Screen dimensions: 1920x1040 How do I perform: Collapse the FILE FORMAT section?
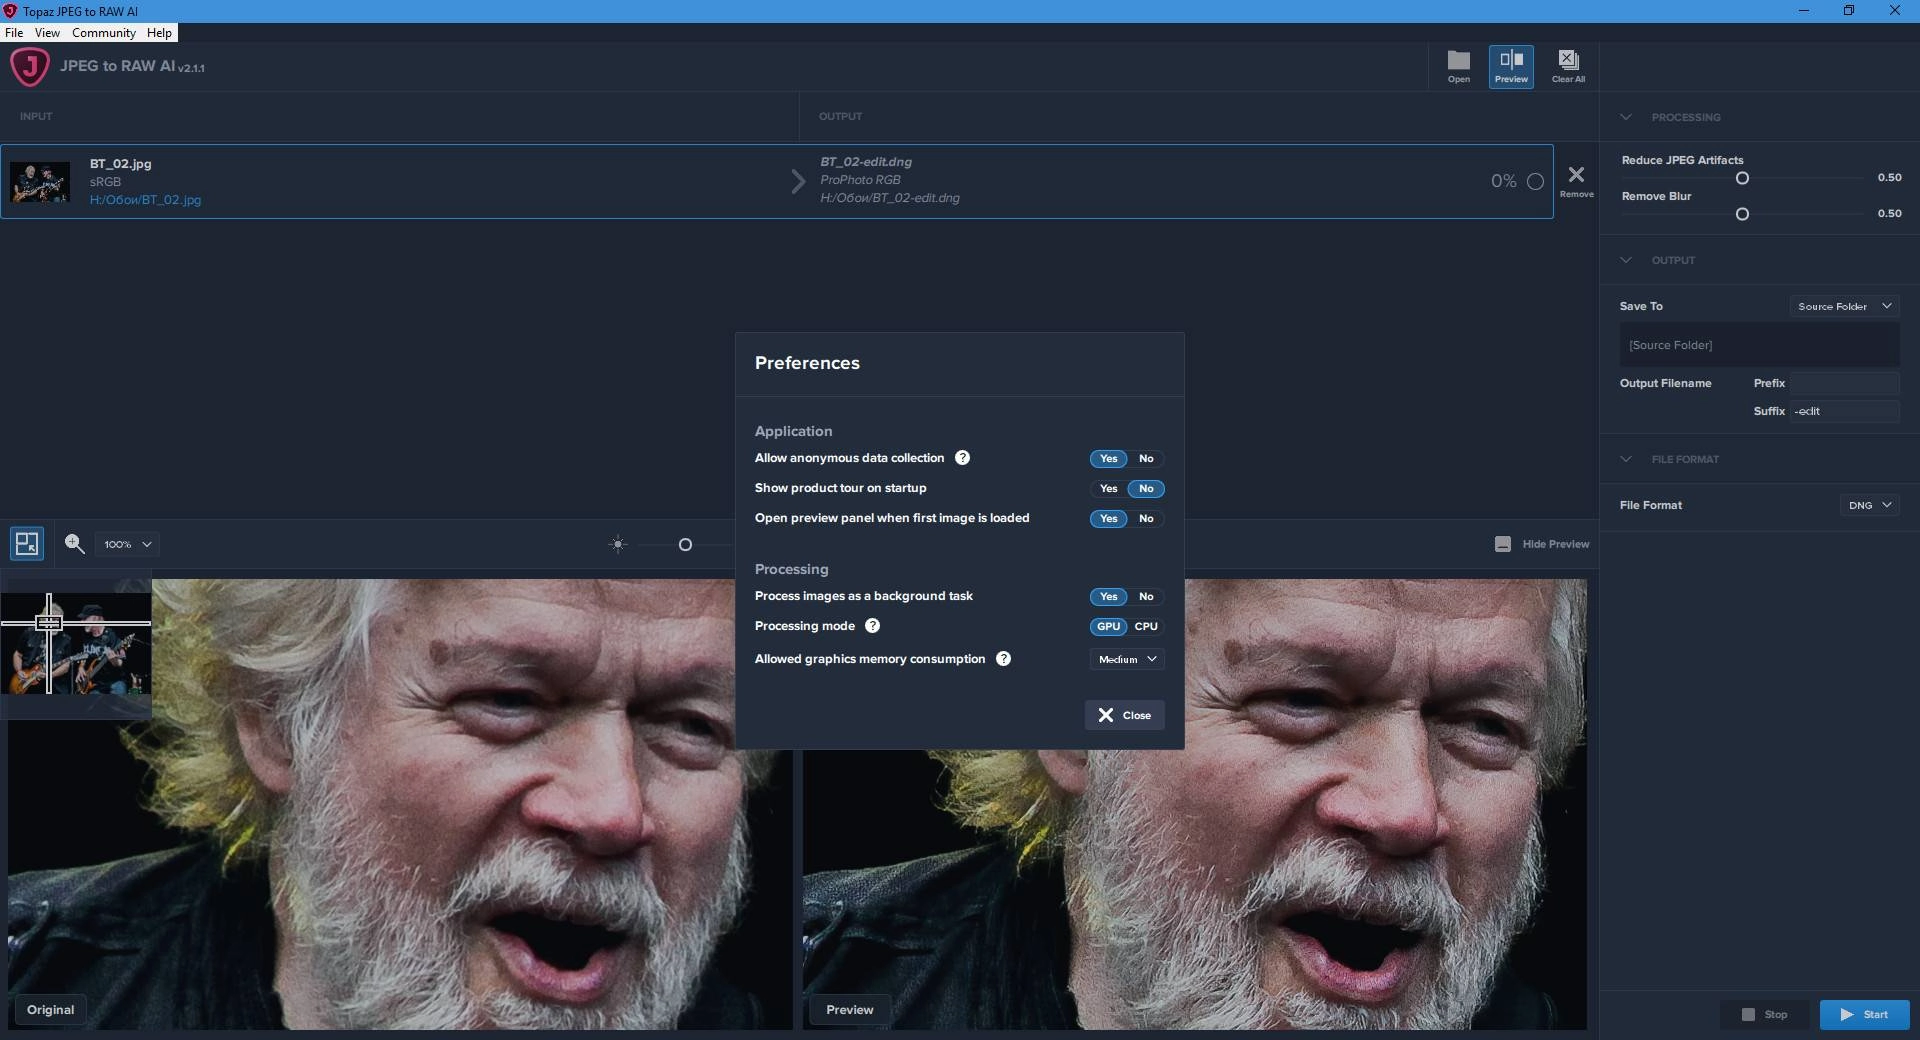pyautogui.click(x=1626, y=459)
